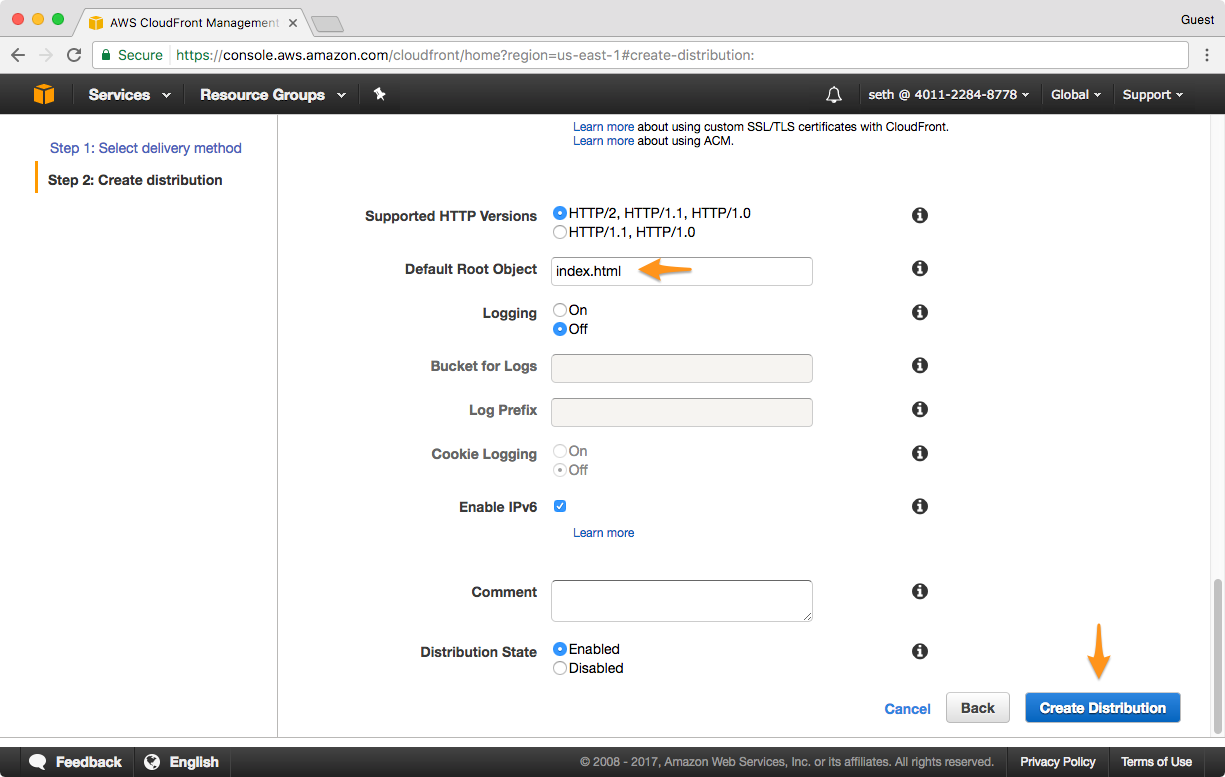This screenshot has width=1225, height=777.
Task: Open the Resource Groups dropdown
Action: tap(272, 94)
